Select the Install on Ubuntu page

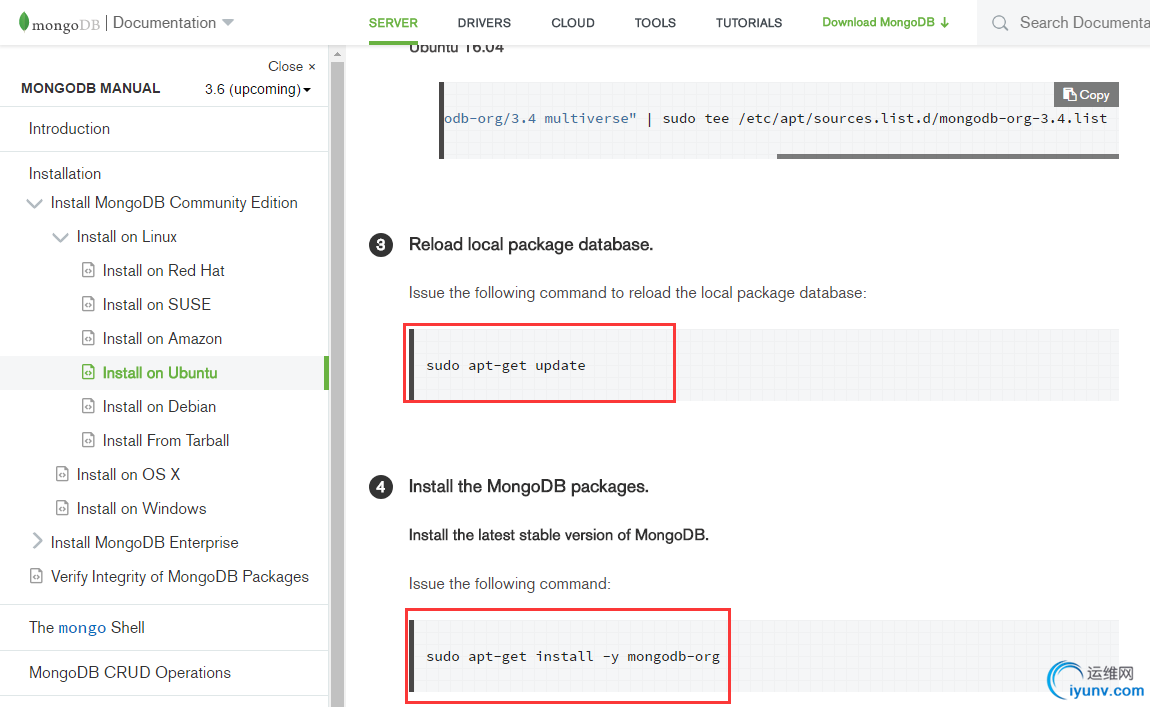tap(160, 373)
